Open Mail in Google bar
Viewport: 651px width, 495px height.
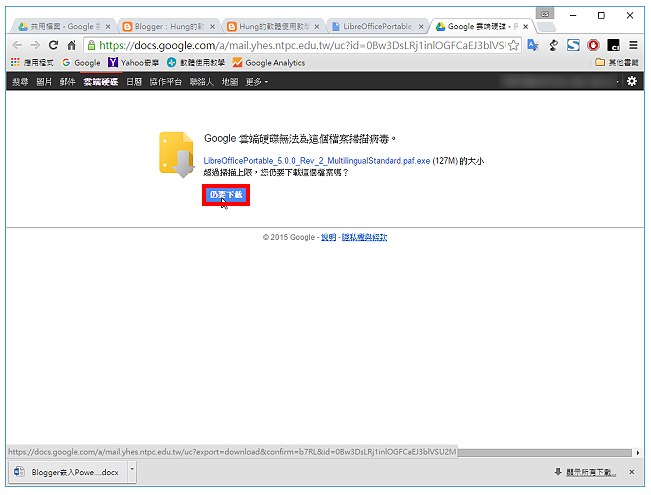(x=67, y=82)
